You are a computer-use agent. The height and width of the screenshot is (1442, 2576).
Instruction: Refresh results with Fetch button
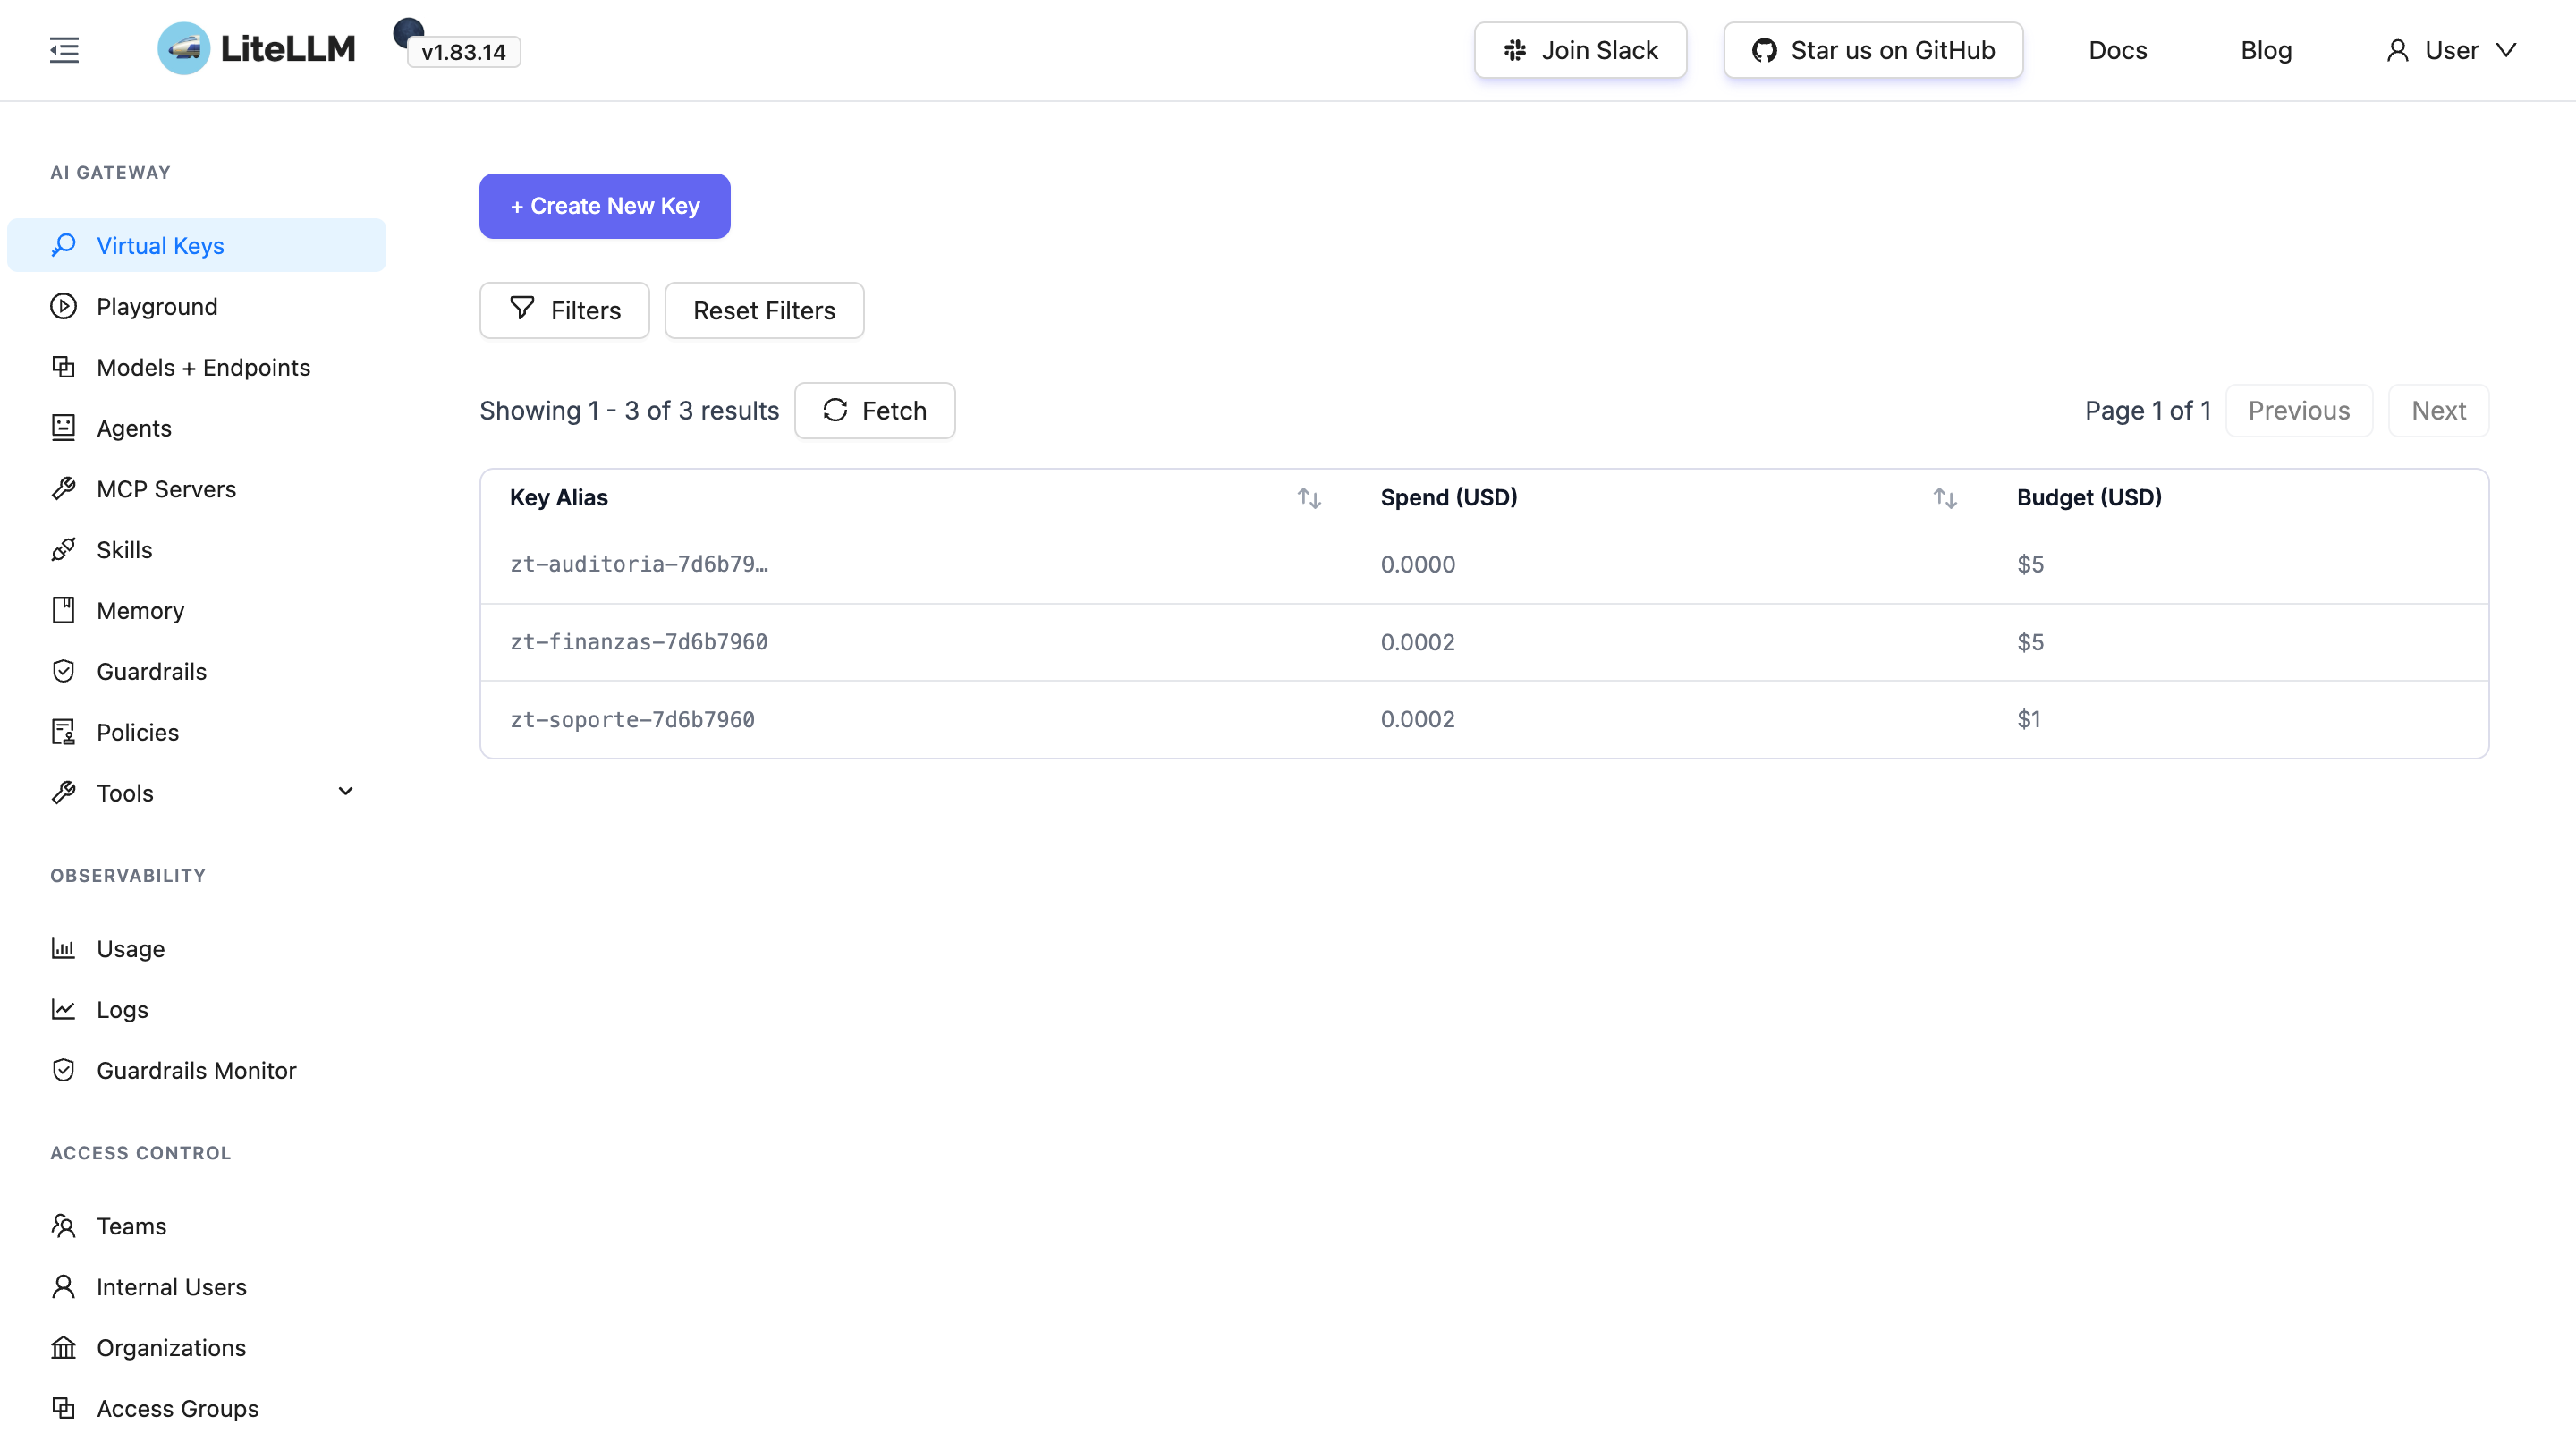click(875, 410)
